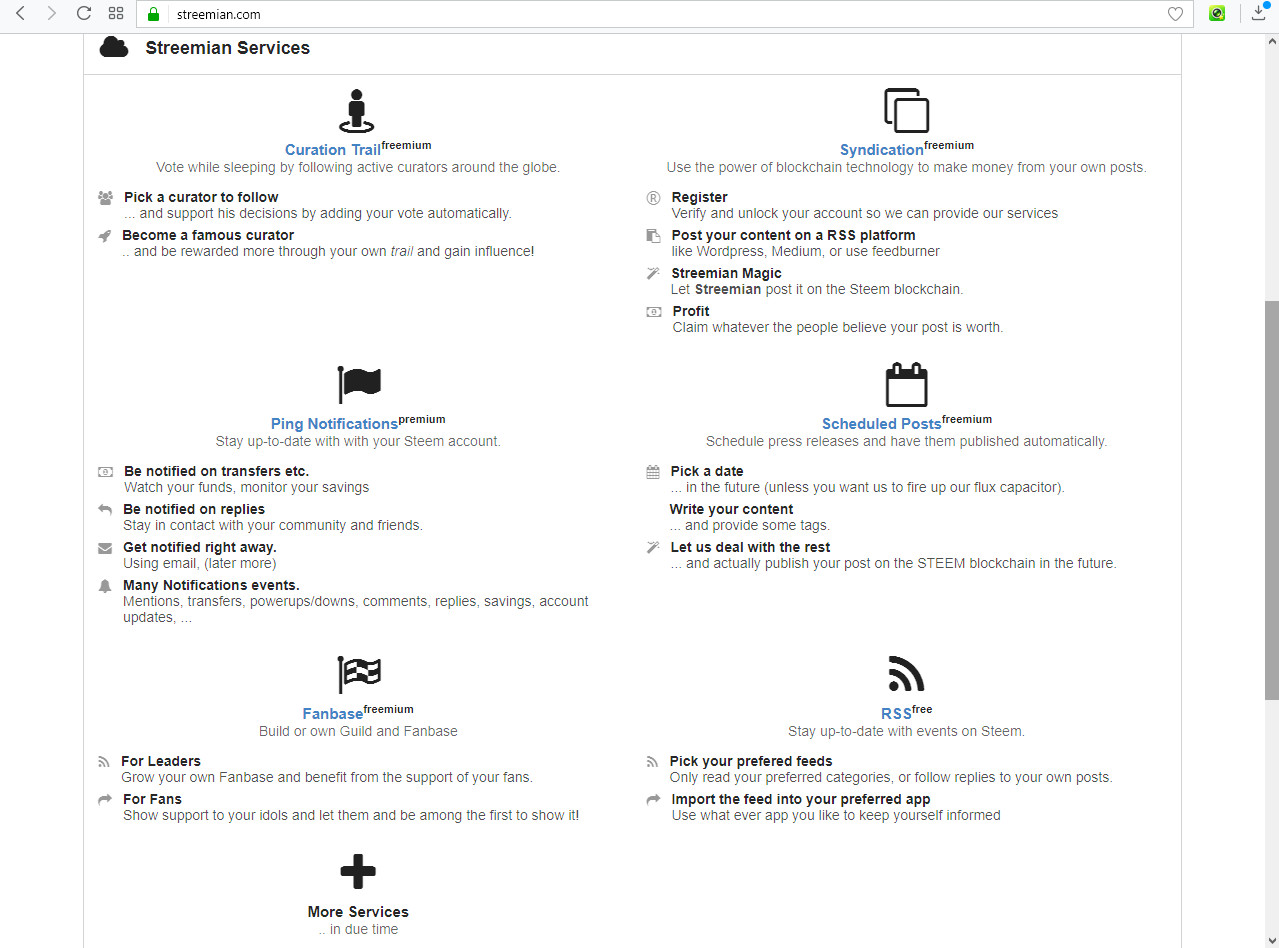Click the Curation Trail person icon
1279x948 pixels.
coord(357,111)
